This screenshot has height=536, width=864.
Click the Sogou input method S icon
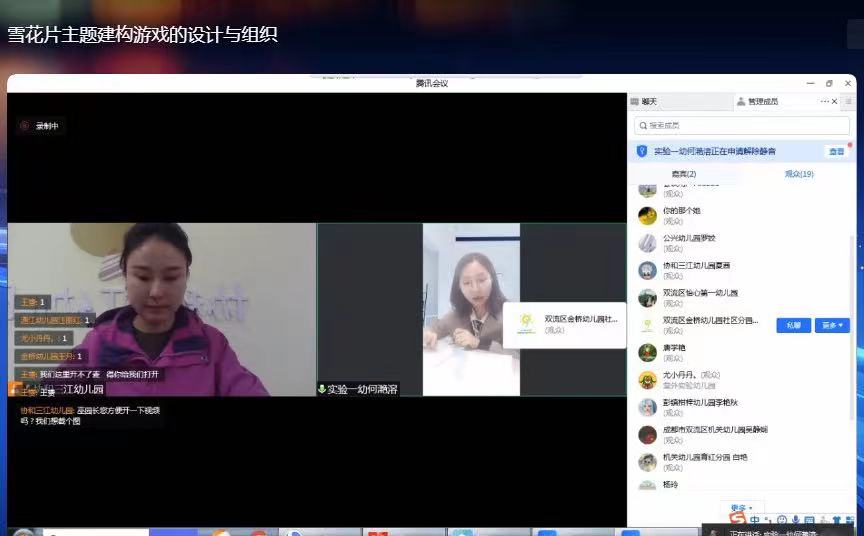(738, 520)
